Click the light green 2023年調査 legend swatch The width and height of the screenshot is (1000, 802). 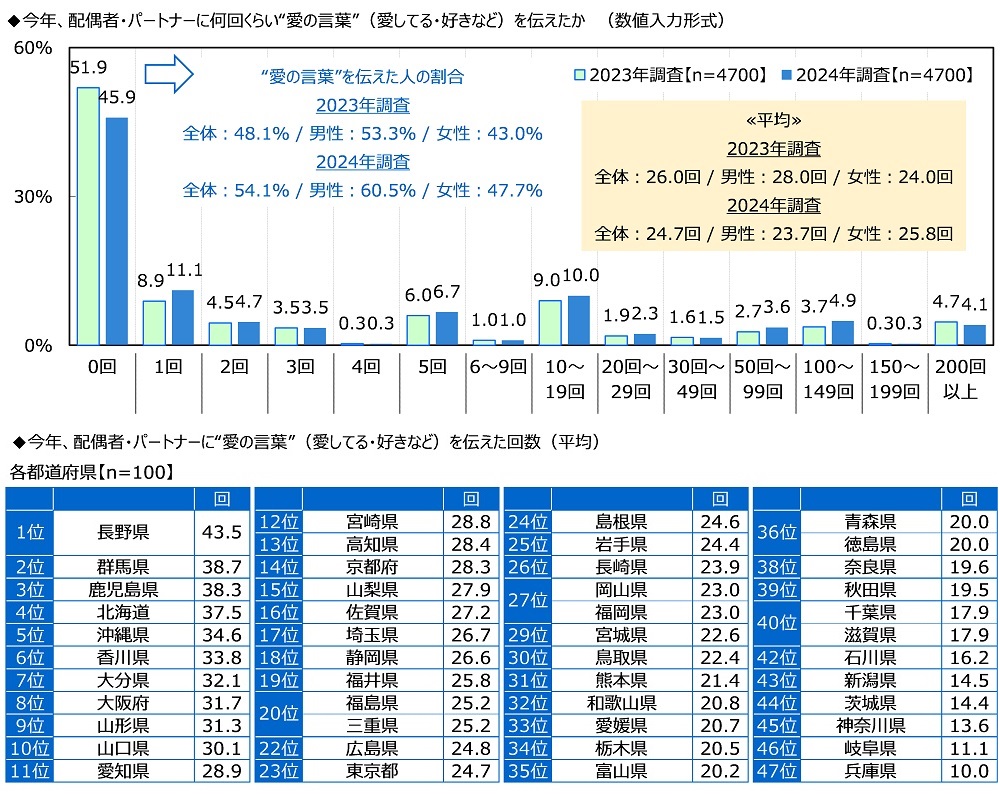578,75
